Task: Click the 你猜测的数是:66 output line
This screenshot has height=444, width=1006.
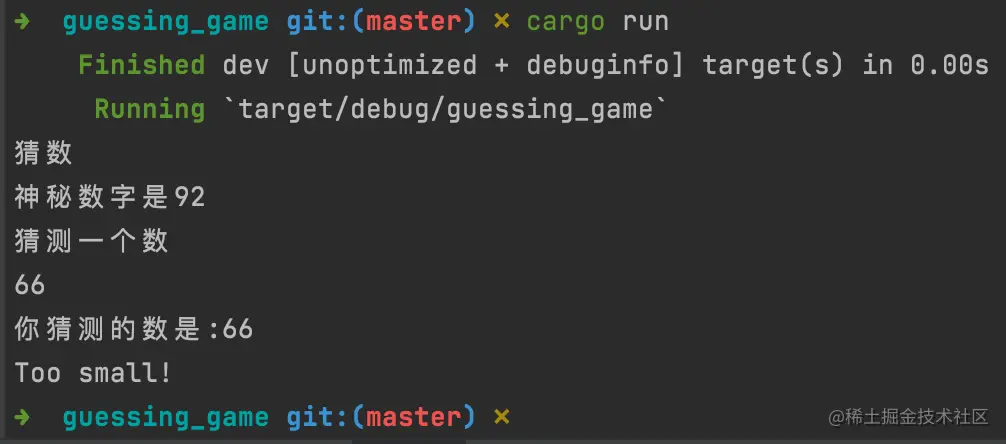Action: click(133, 329)
